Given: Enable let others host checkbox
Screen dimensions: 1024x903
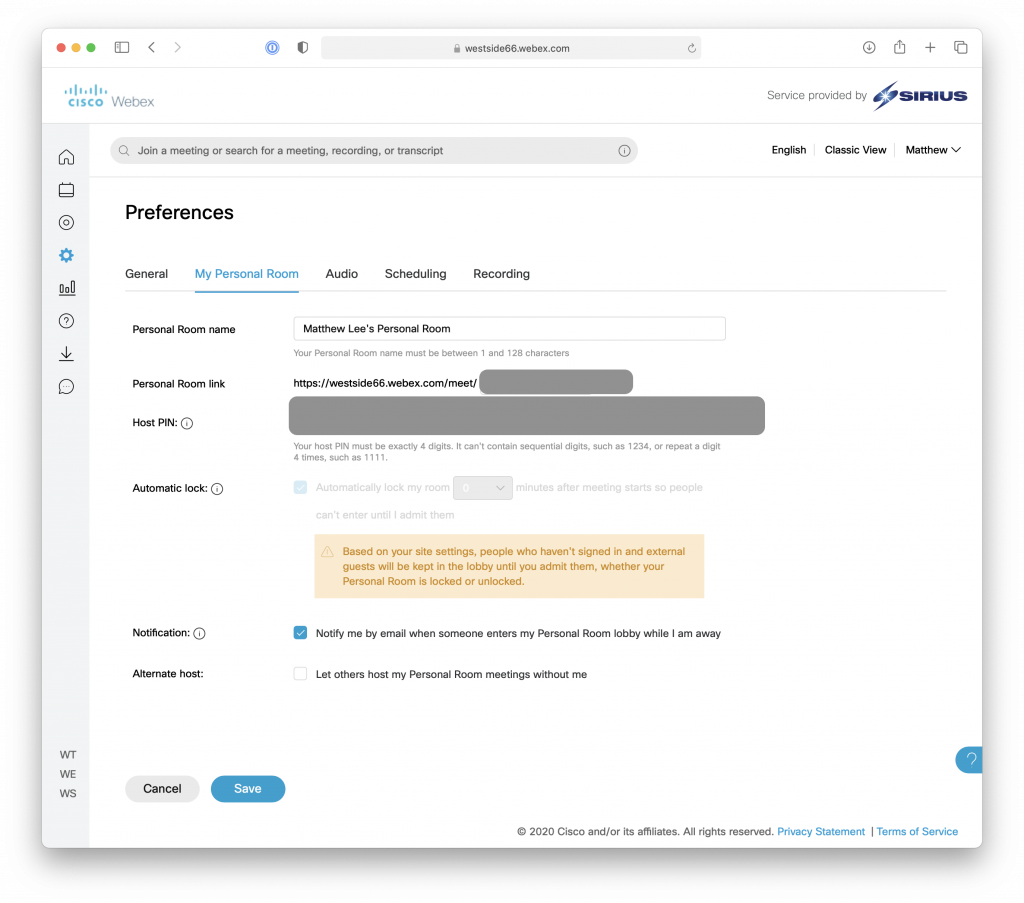Looking at the screenshot, I should click(300, 674).
